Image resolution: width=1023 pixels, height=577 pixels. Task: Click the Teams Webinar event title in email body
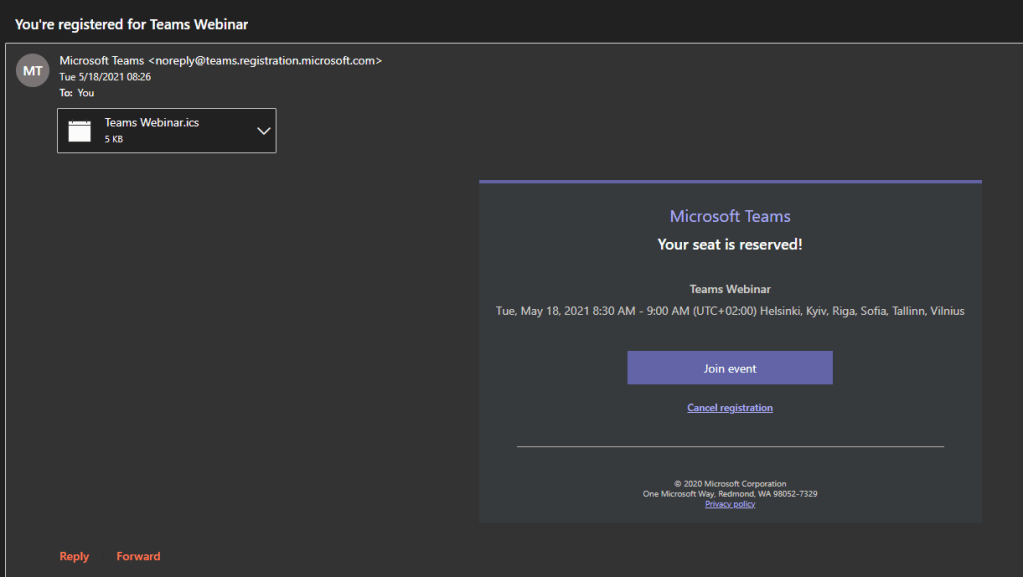[x=730, y=289]
